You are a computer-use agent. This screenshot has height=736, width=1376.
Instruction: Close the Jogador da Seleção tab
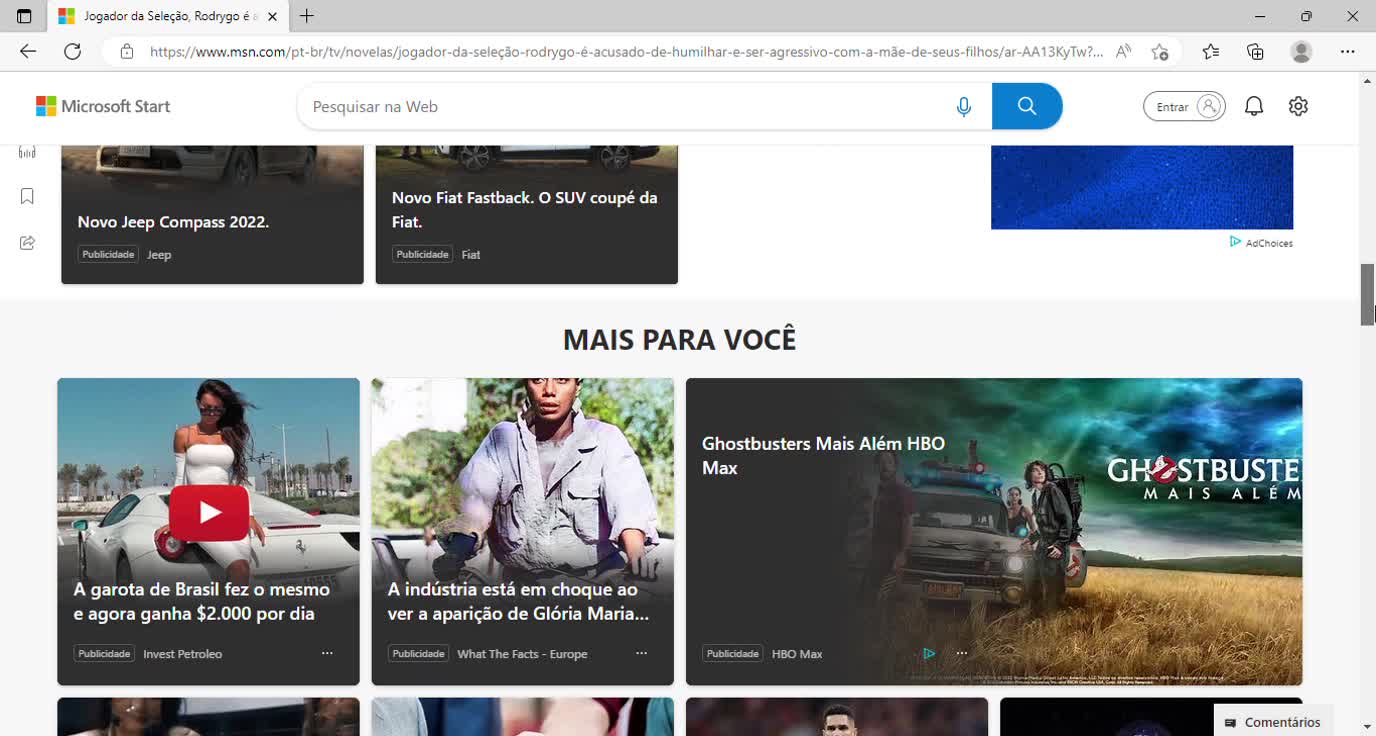(x=272, y=16)
